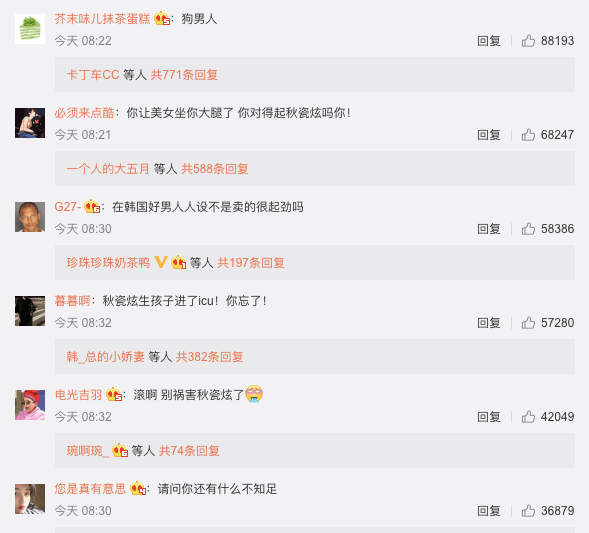This screenshot has height=533, width=589.
Task: Click membership crown badge next to 芥末味儿抹茶蛋糕
Action: pyautogui.click(x=162, y=18)
